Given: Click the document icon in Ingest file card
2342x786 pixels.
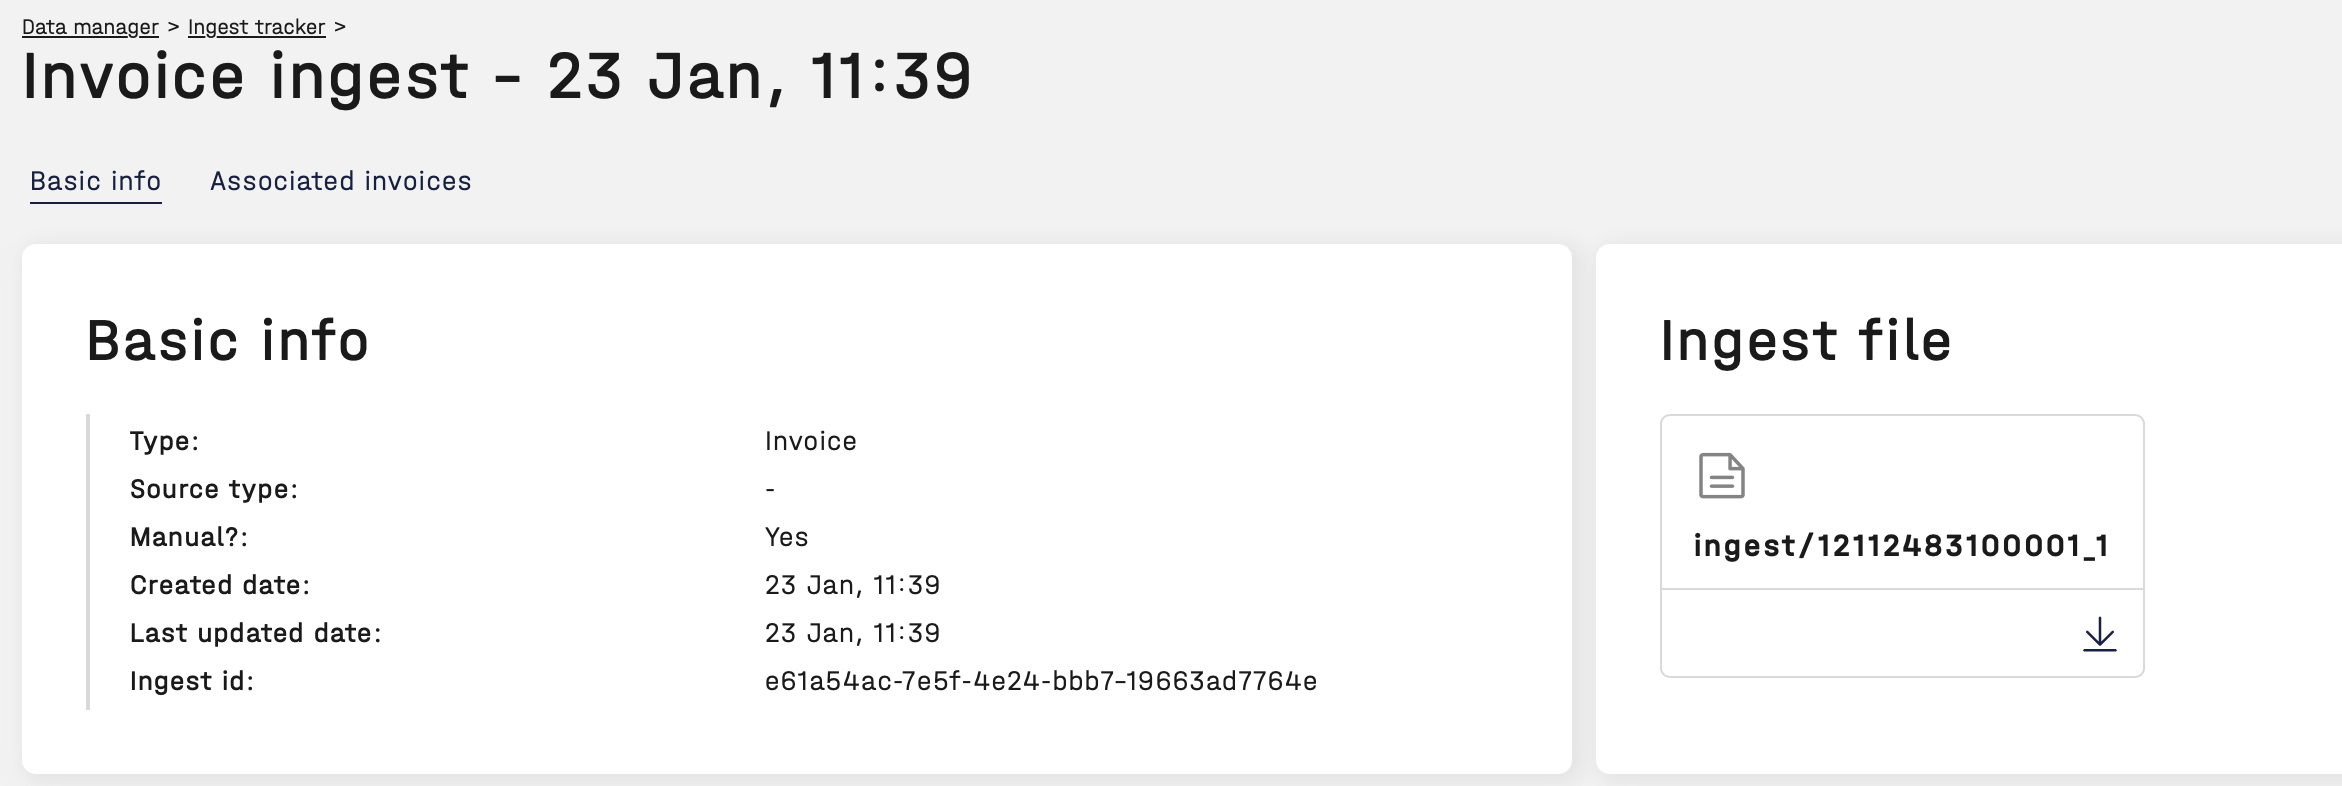Looking at the screenshot, I should tap(1721, 476).
